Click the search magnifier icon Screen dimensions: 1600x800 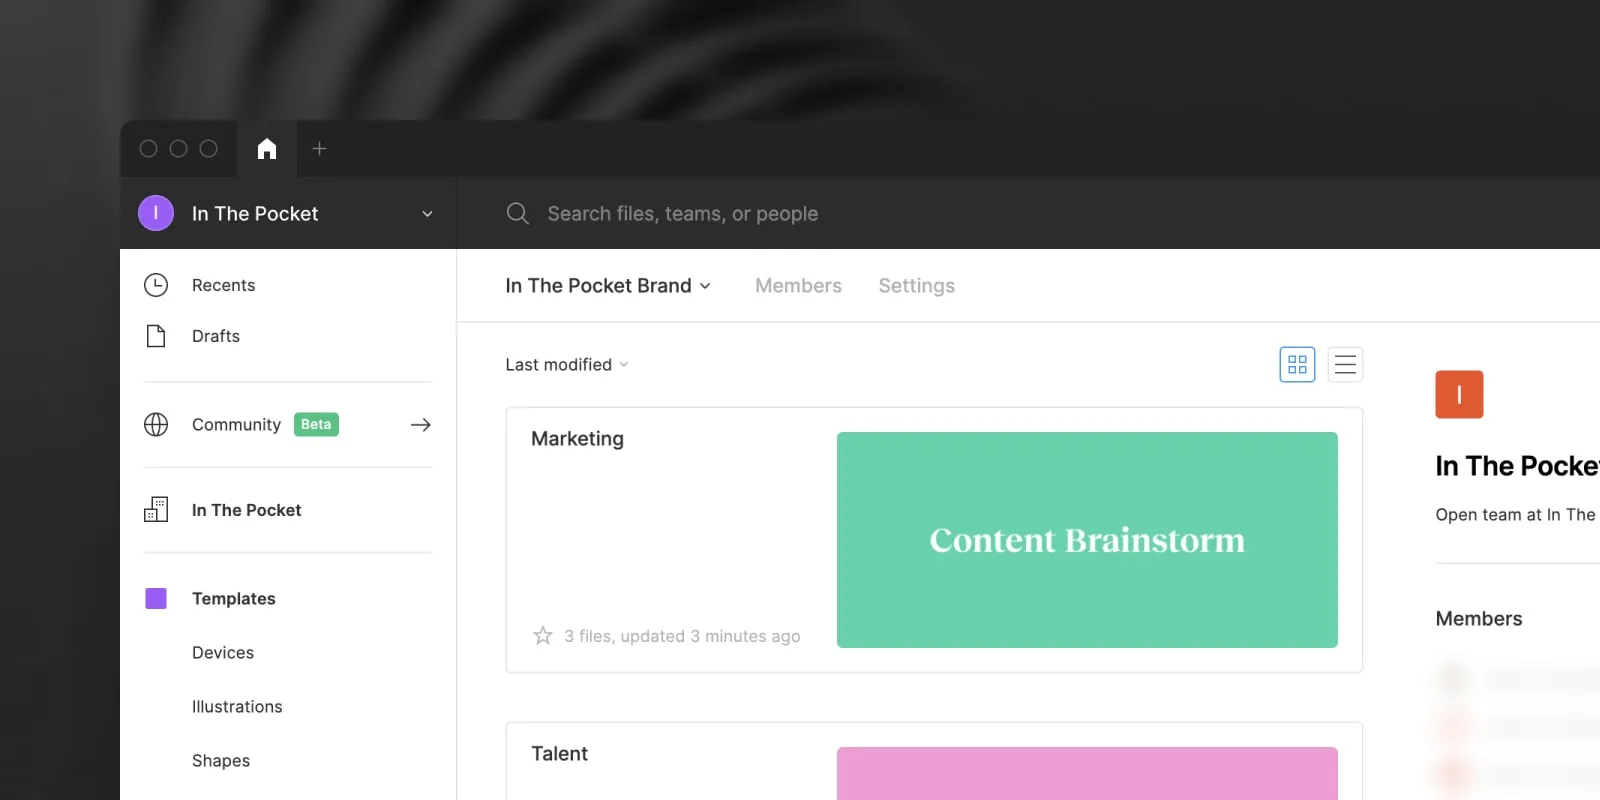[517, 213]
